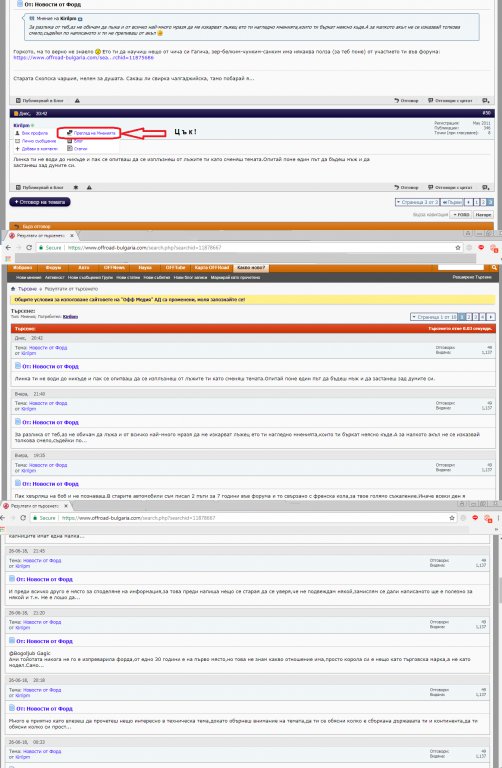This screenshot has width=502, height=768.
Task: Open the FORD quick navigation dropdown
Action: [x=461, y=215]
